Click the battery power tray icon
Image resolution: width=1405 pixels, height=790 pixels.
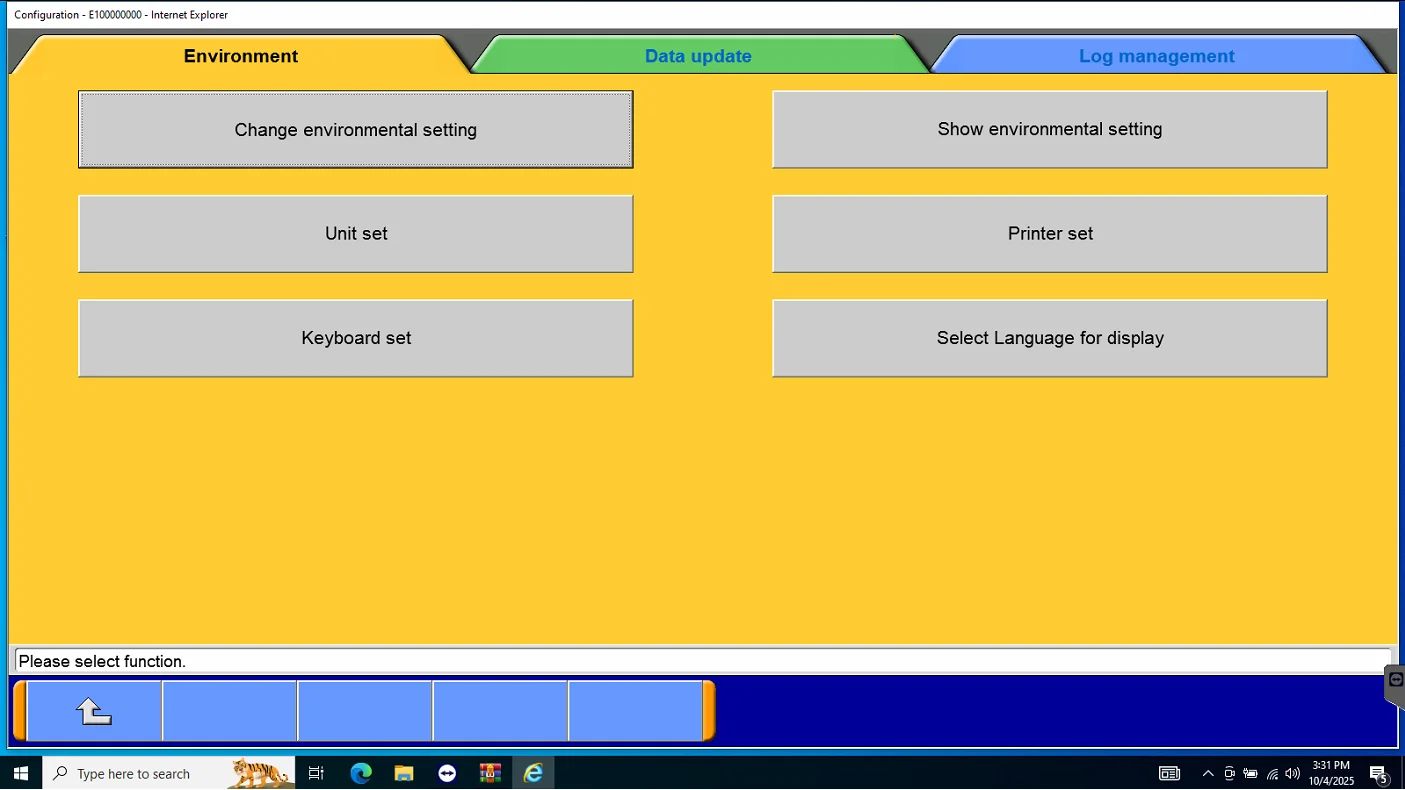[1250, 773]
